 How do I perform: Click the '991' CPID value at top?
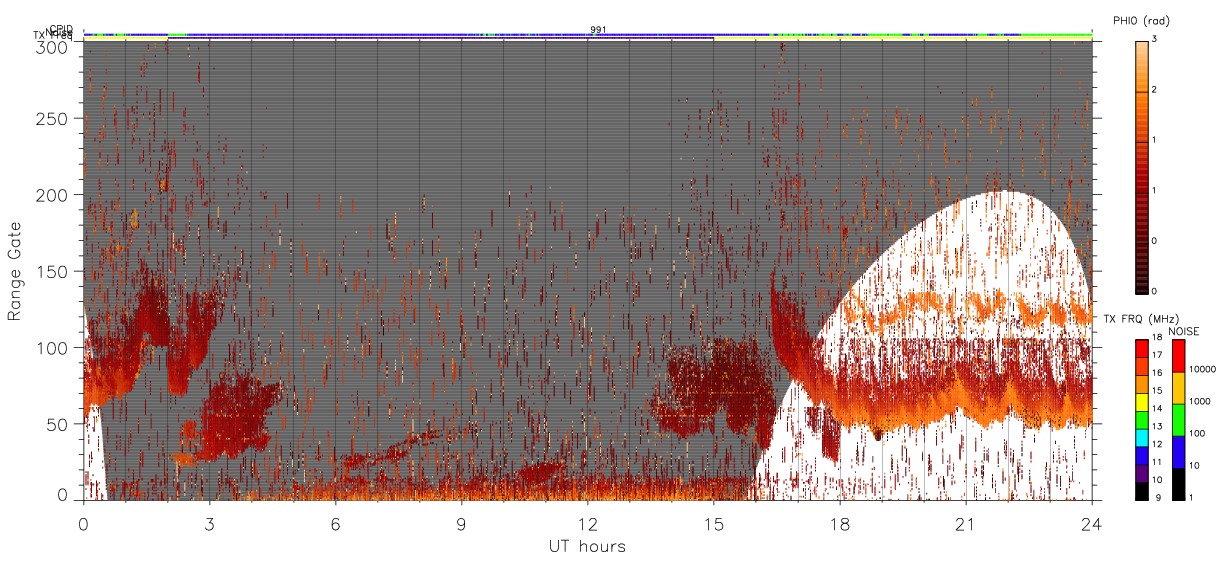598,30
